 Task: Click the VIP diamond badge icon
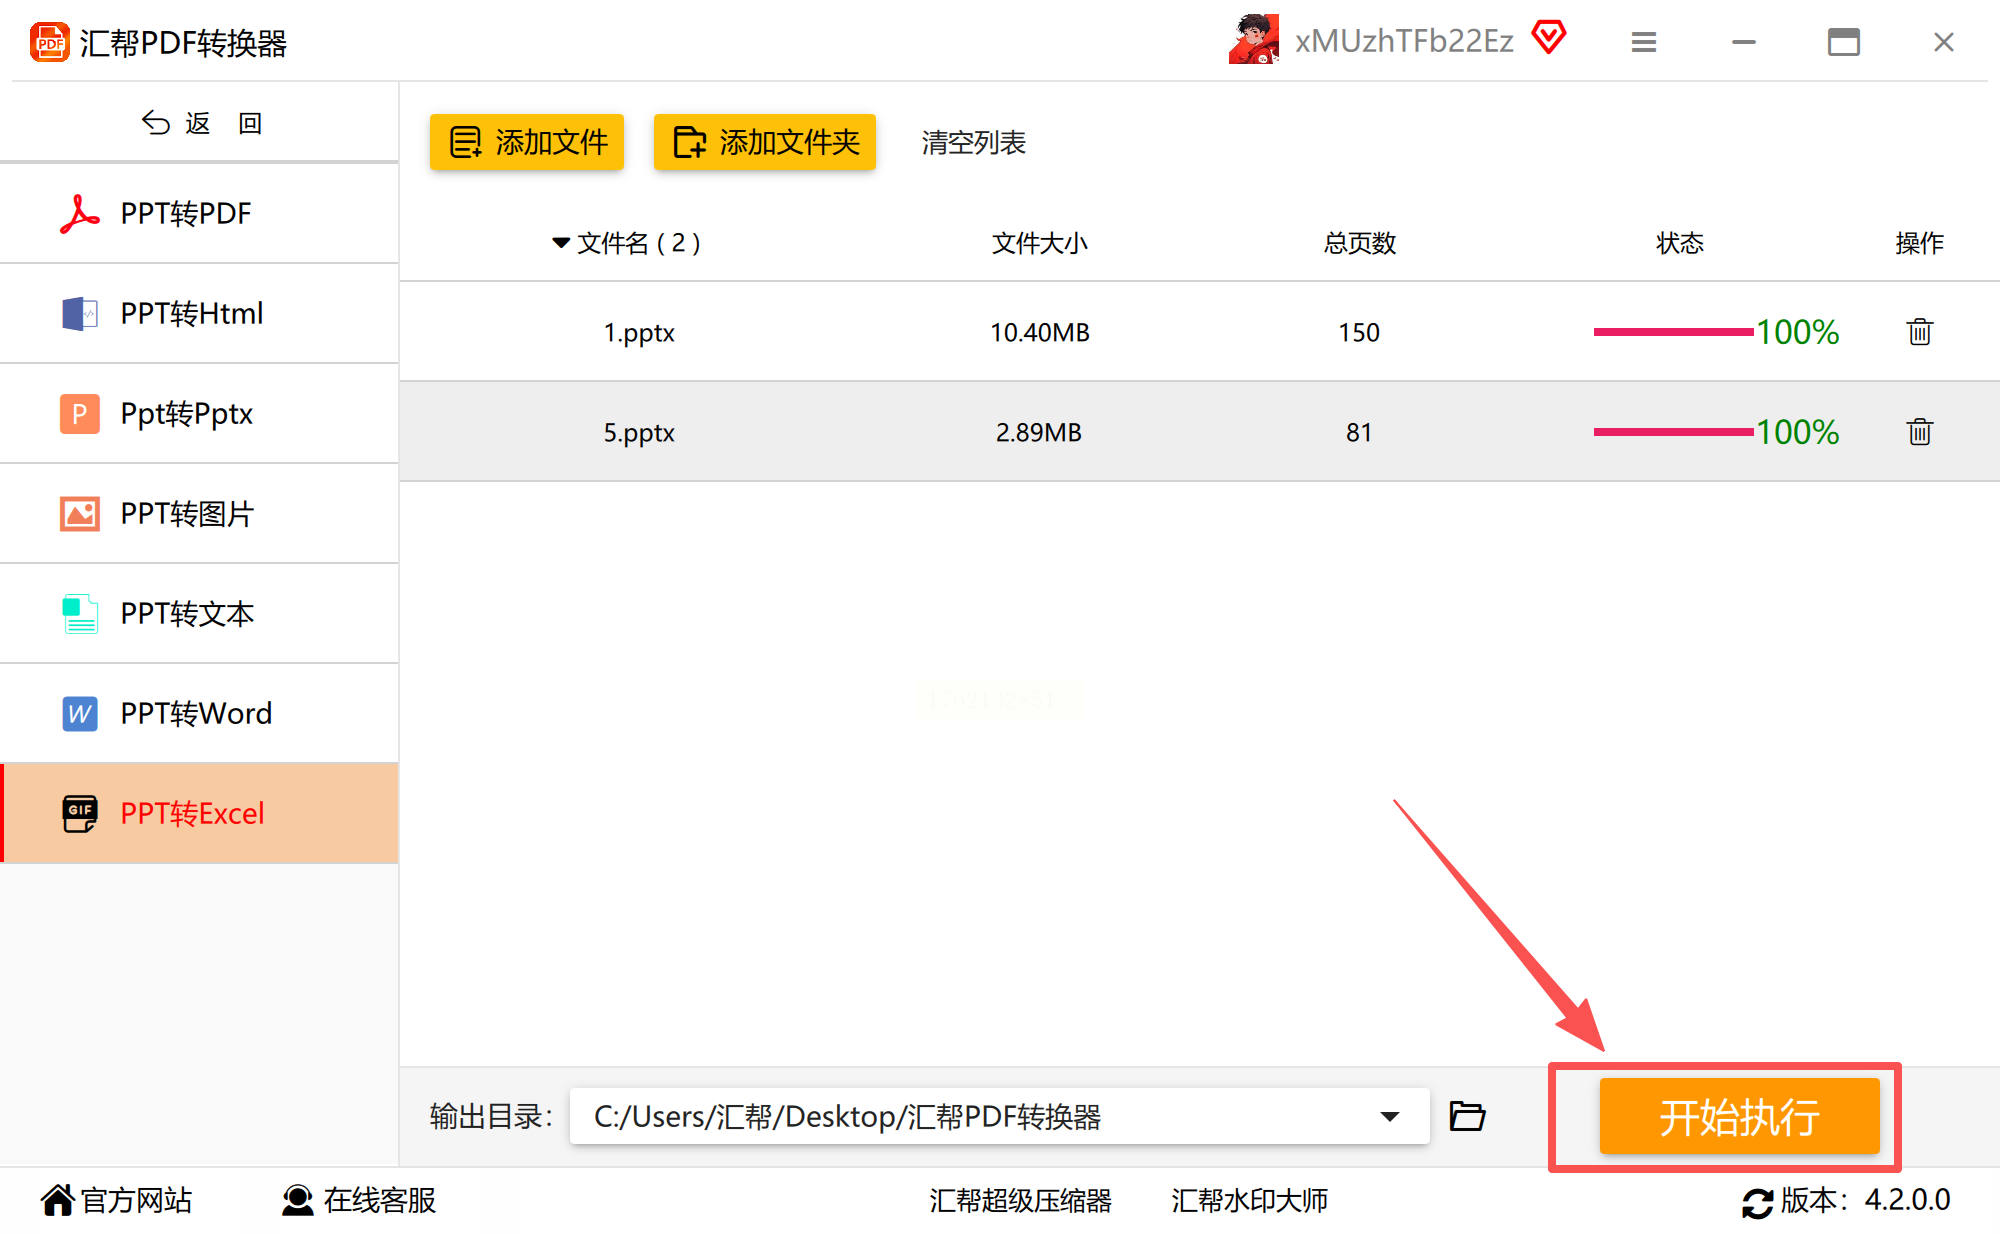point(1549,38)
